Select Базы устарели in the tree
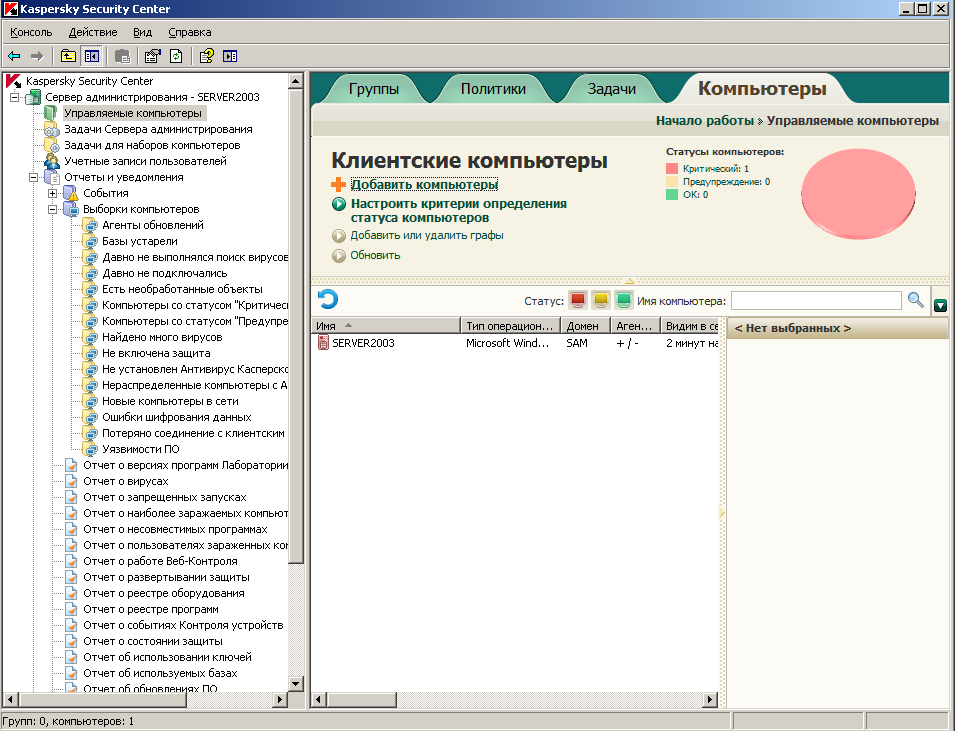The height and width of the screenshot is (731, 956). pyautogui.click(x=140, y=241)
